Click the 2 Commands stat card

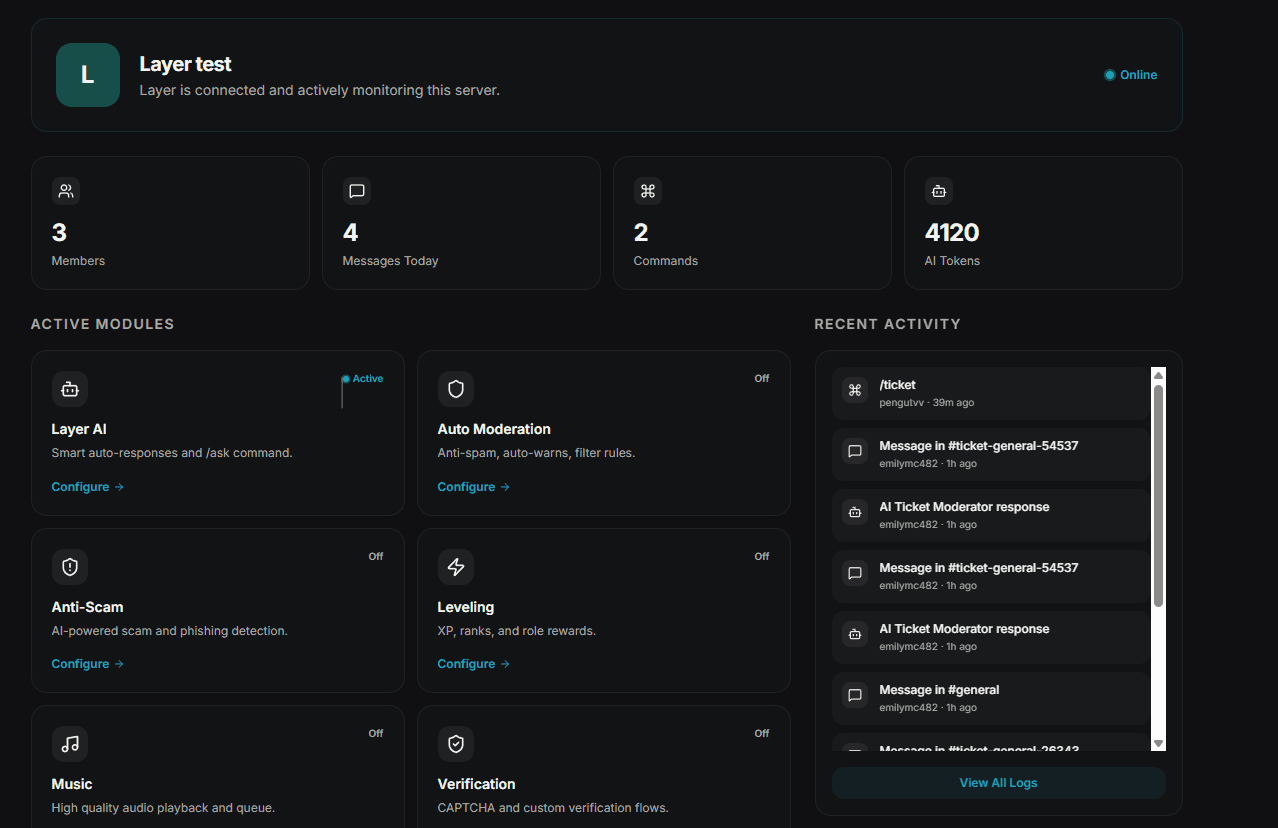(752, 223)
